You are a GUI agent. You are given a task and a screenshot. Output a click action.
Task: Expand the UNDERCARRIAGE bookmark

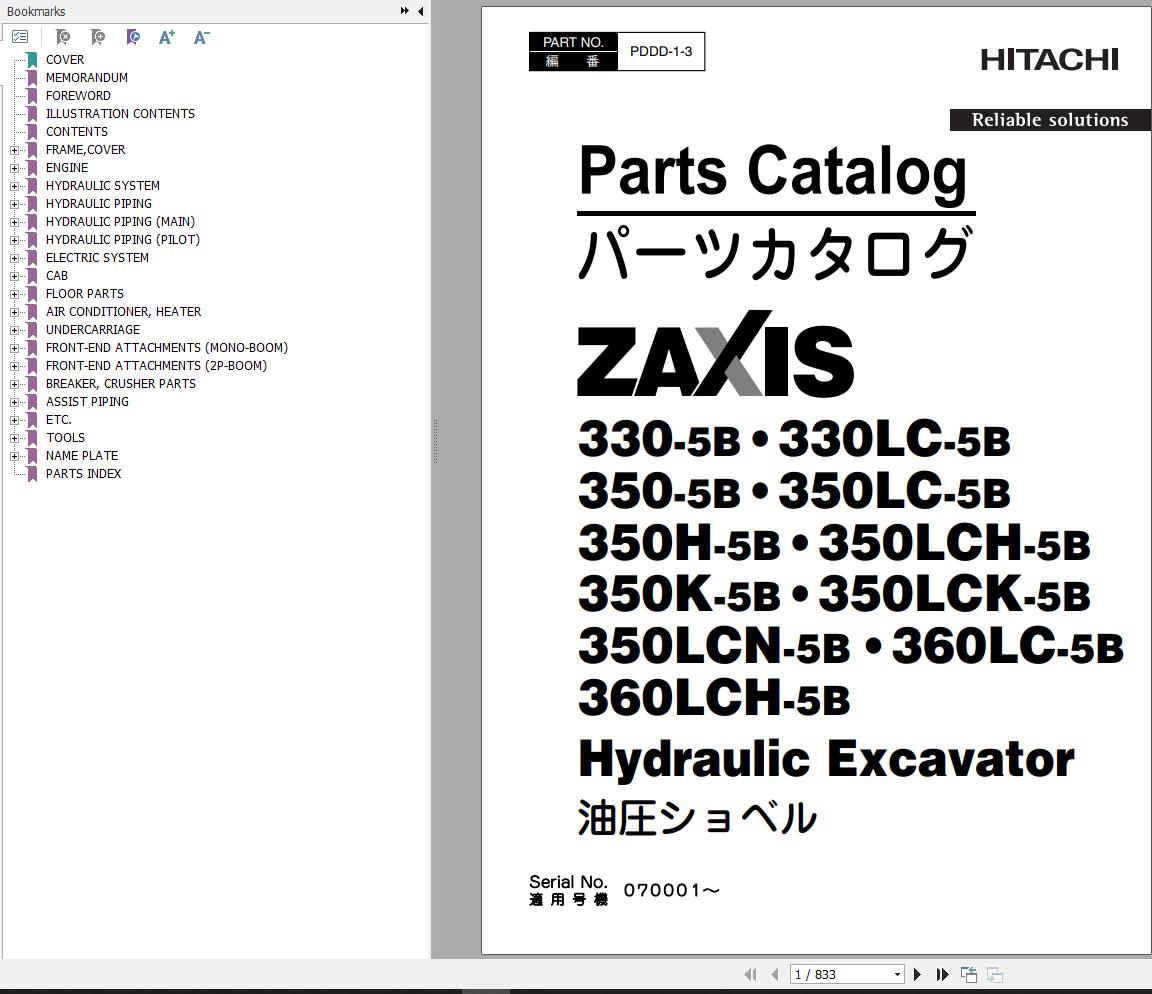click(x=14, y=330)
